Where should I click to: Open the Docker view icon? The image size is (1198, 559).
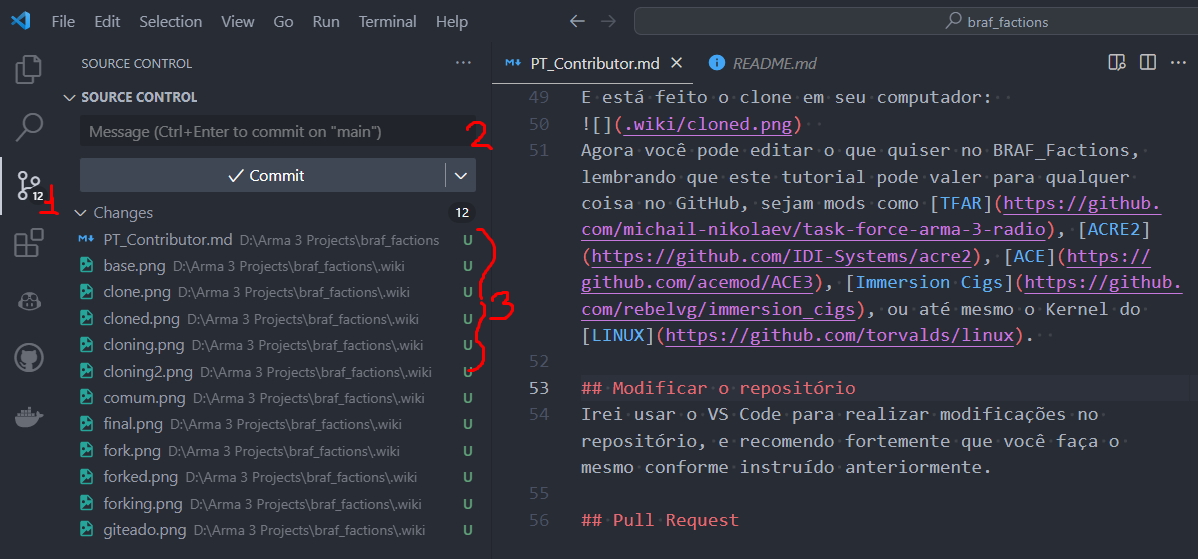point(29,417)
